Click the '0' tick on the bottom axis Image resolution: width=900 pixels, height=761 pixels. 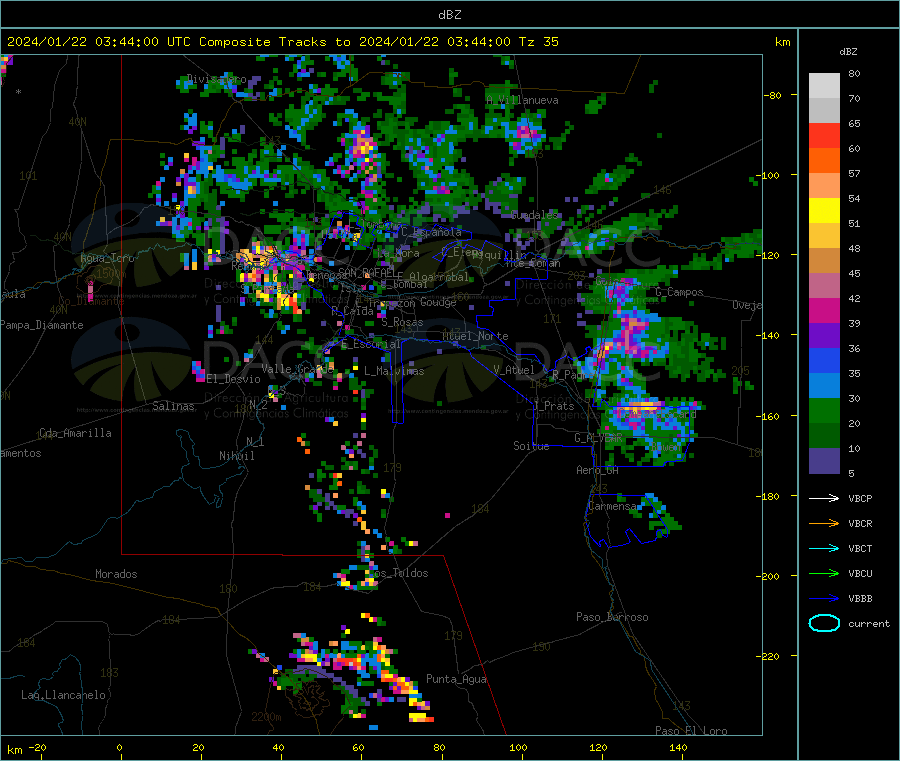point(119,748)
